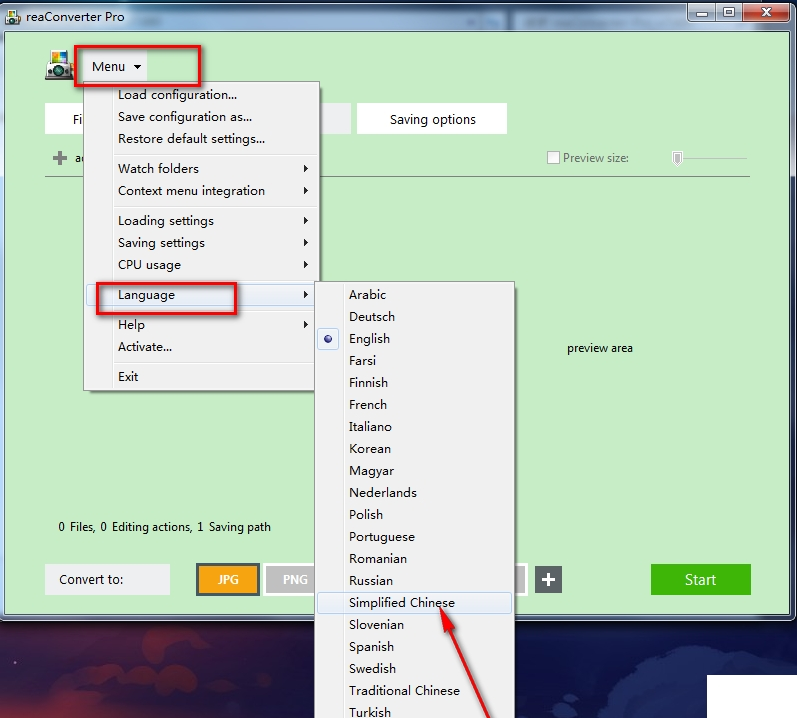
Task: Expand the CPU usage submenu
Action: pyautogui.click(x=201, y=265)
